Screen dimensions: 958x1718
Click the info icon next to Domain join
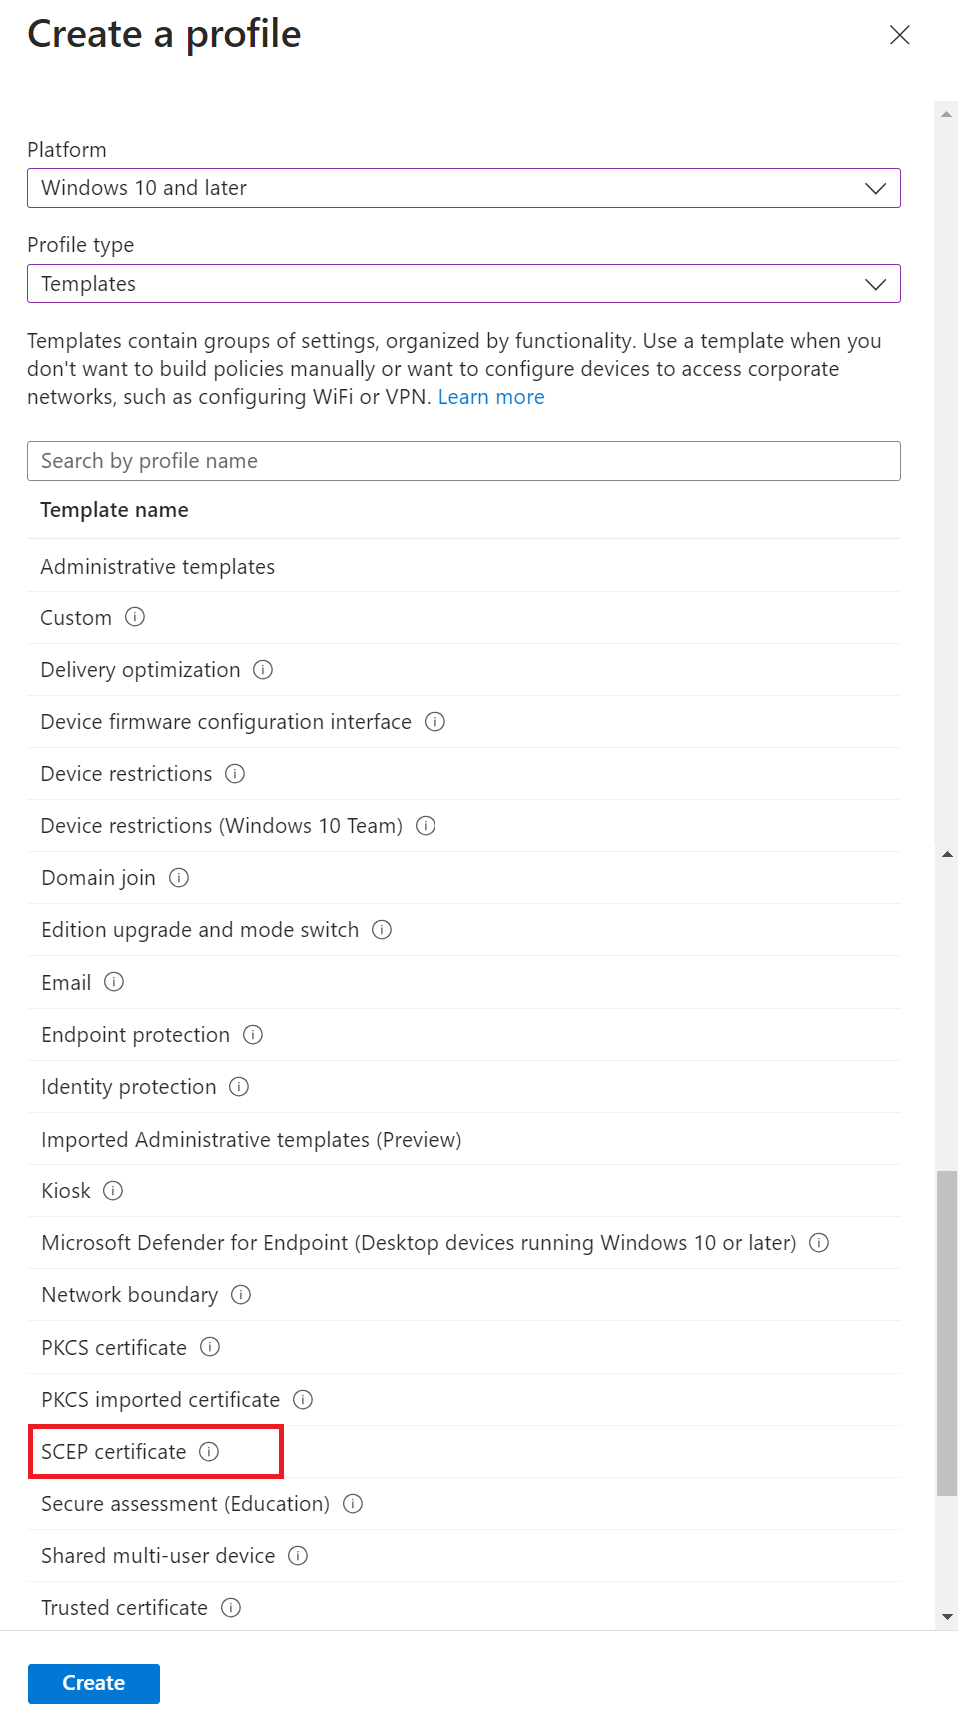point(179,877)
